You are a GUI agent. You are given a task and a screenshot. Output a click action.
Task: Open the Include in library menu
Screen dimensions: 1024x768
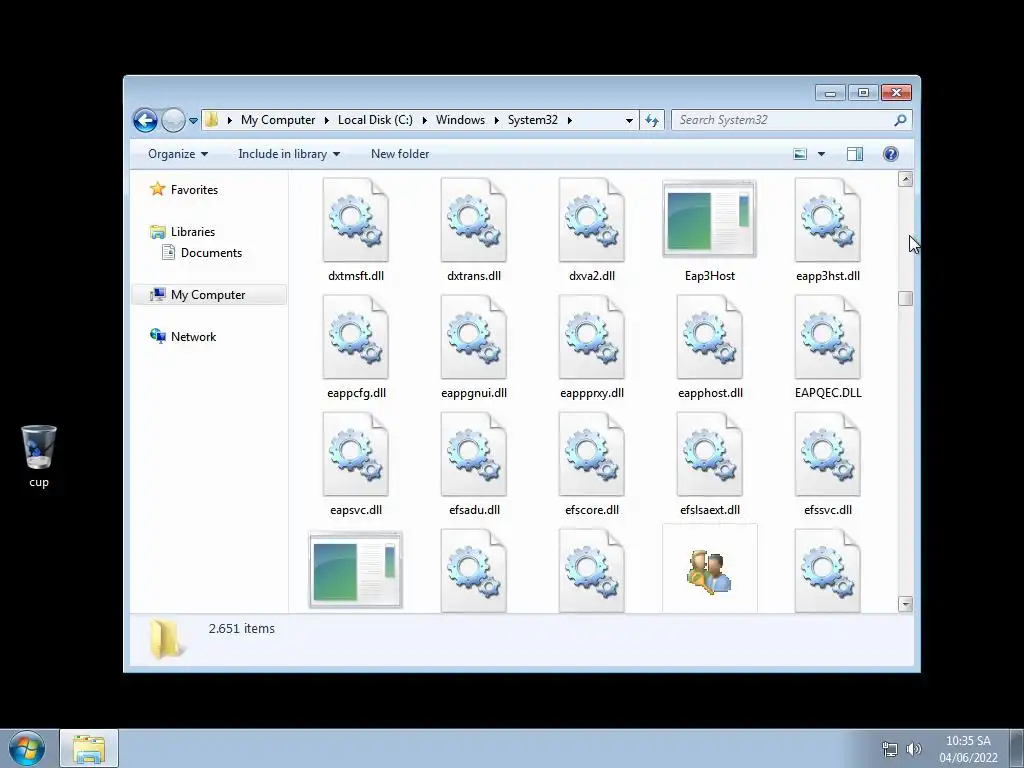tap(289, 154)
